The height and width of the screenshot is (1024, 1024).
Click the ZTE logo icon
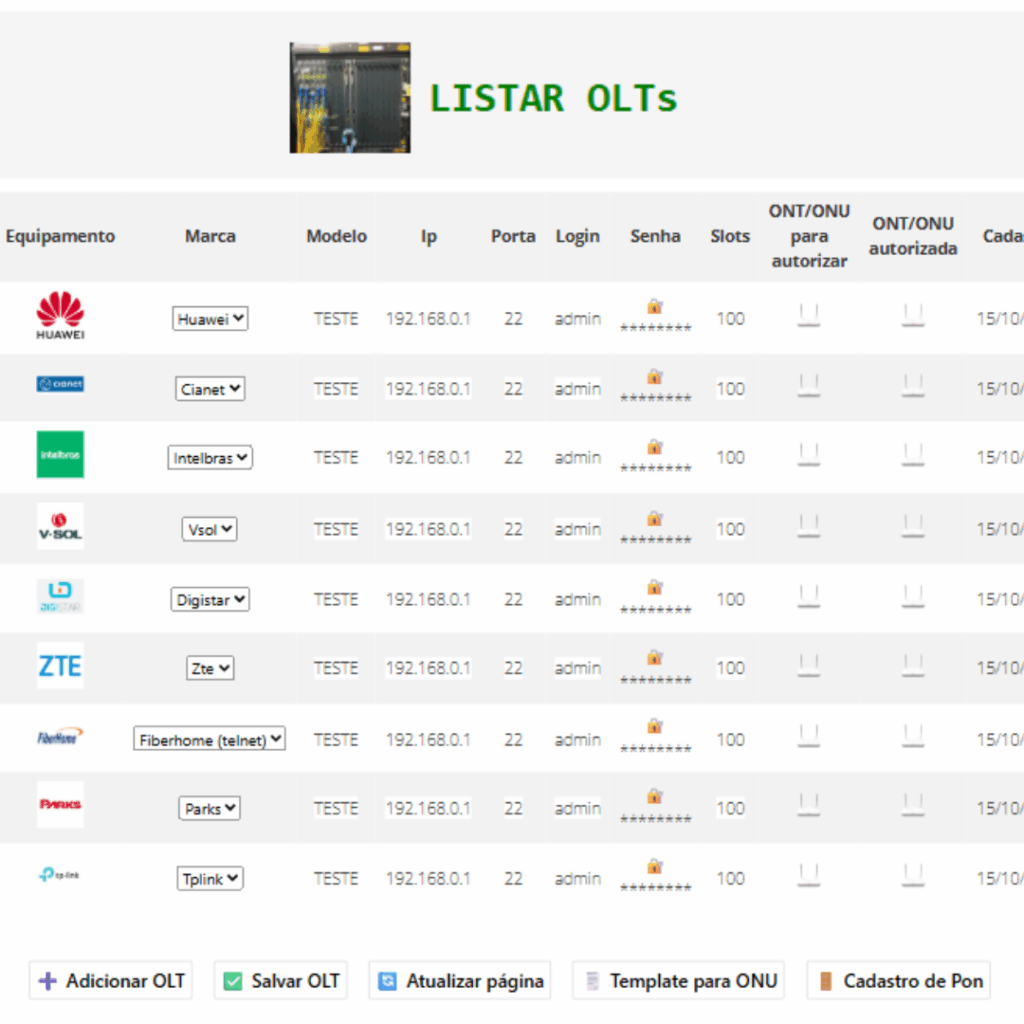[60, 666]
